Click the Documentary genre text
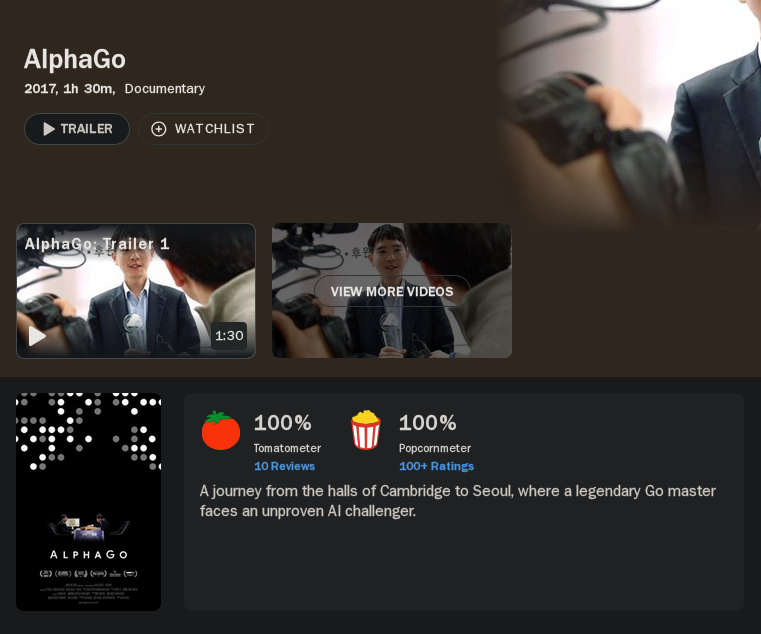 pos(165,89)
